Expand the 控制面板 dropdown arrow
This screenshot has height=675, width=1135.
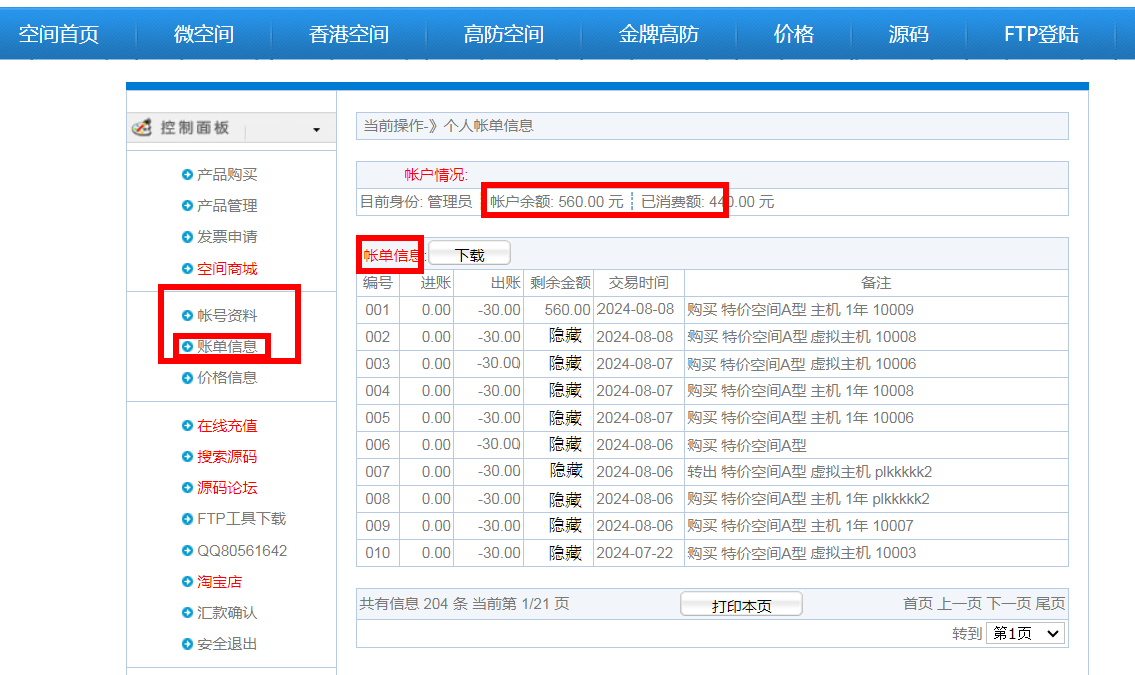pos(317,130)
